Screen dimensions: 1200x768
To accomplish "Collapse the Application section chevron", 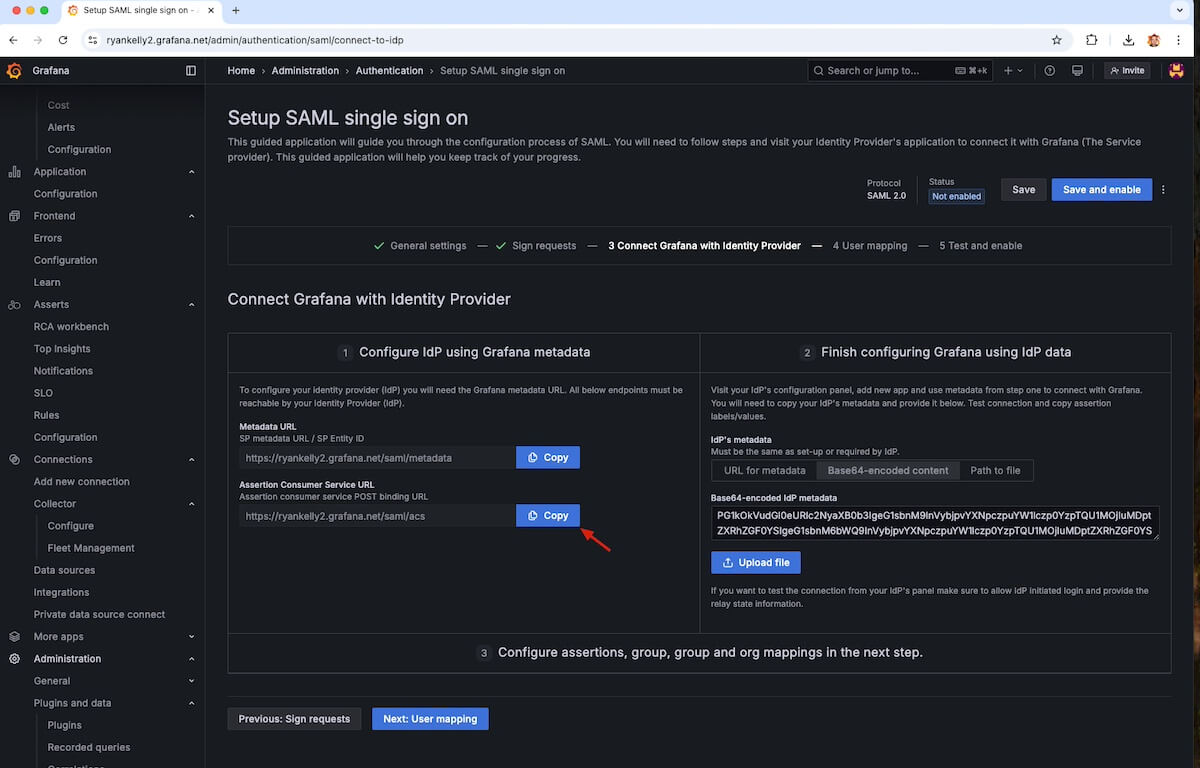I will point(191,172).
